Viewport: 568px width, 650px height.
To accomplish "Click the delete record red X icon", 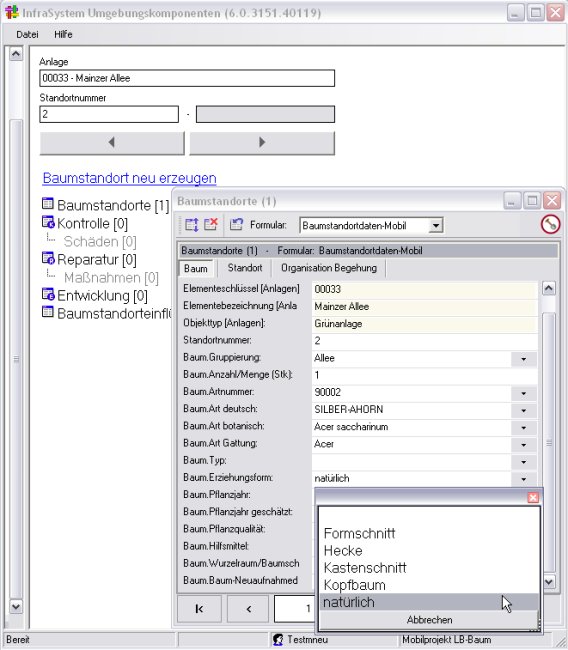I will click(211, 225).
